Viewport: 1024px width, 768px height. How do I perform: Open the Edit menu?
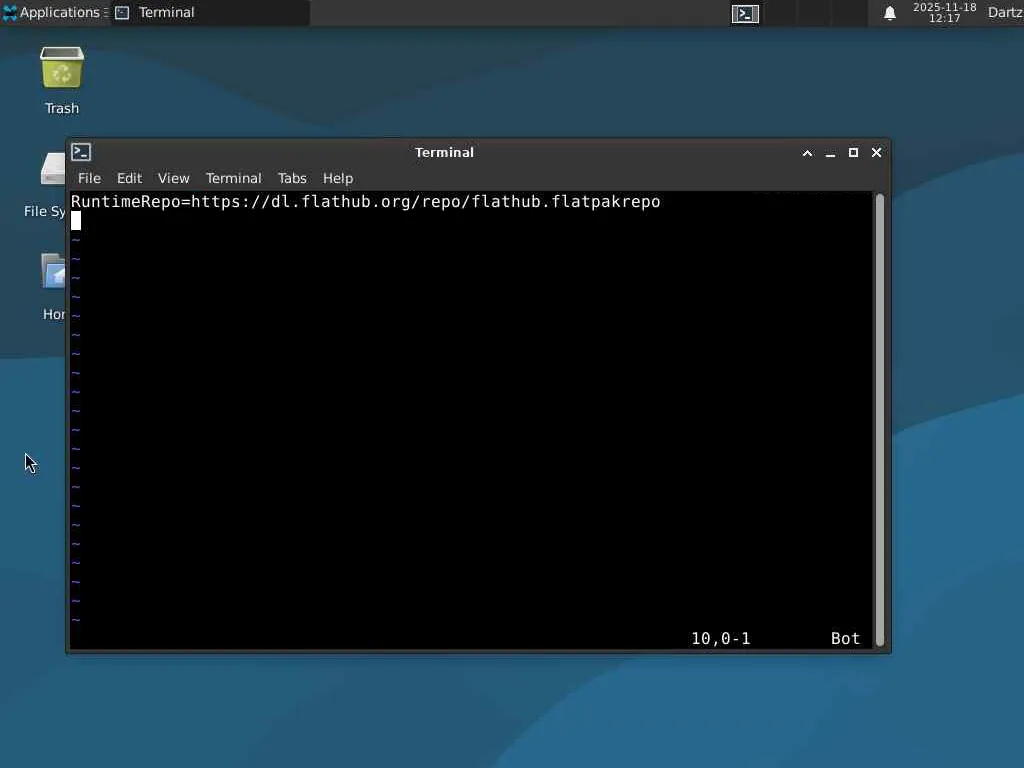point(129,178)
